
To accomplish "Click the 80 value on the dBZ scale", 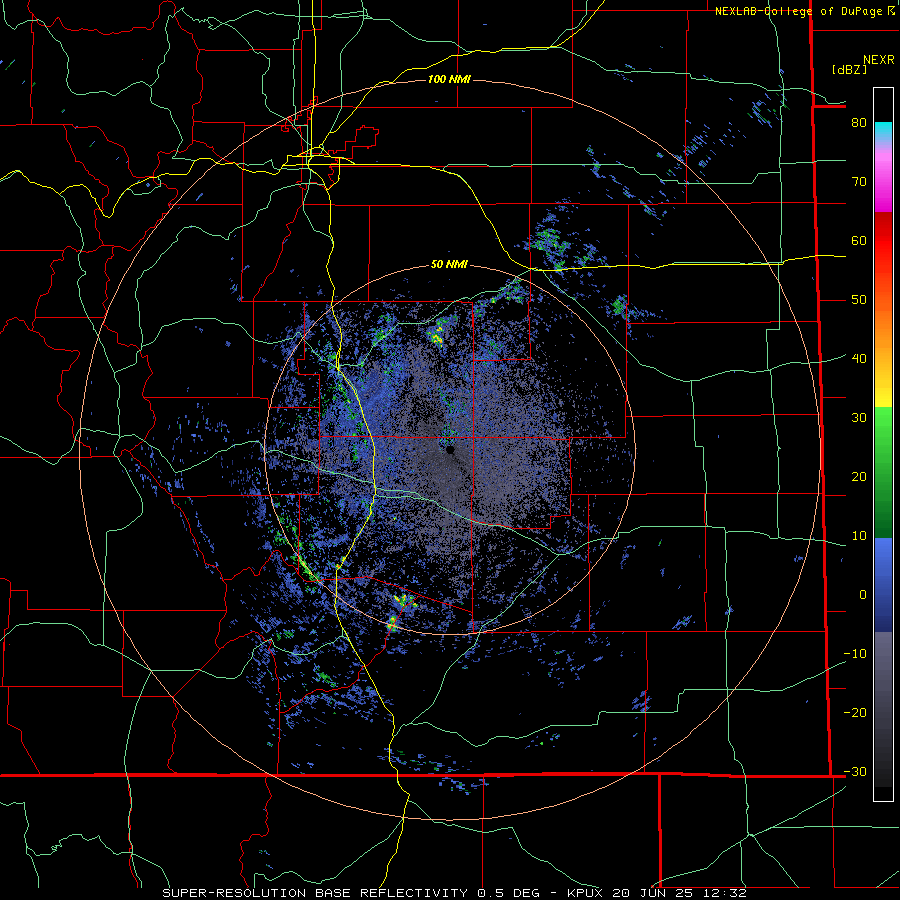I will tap(859, 123).
